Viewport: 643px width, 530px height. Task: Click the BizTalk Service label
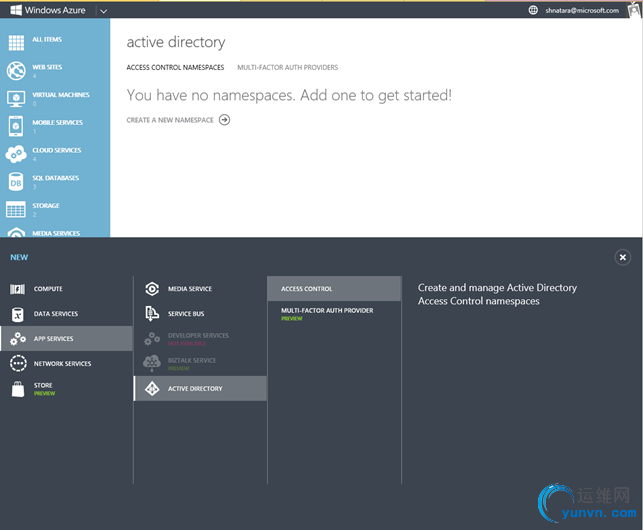point(192,360)
